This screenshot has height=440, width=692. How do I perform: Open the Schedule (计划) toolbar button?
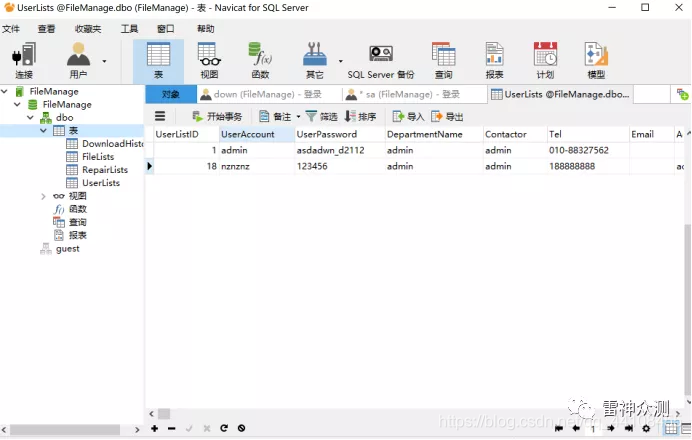545,60
